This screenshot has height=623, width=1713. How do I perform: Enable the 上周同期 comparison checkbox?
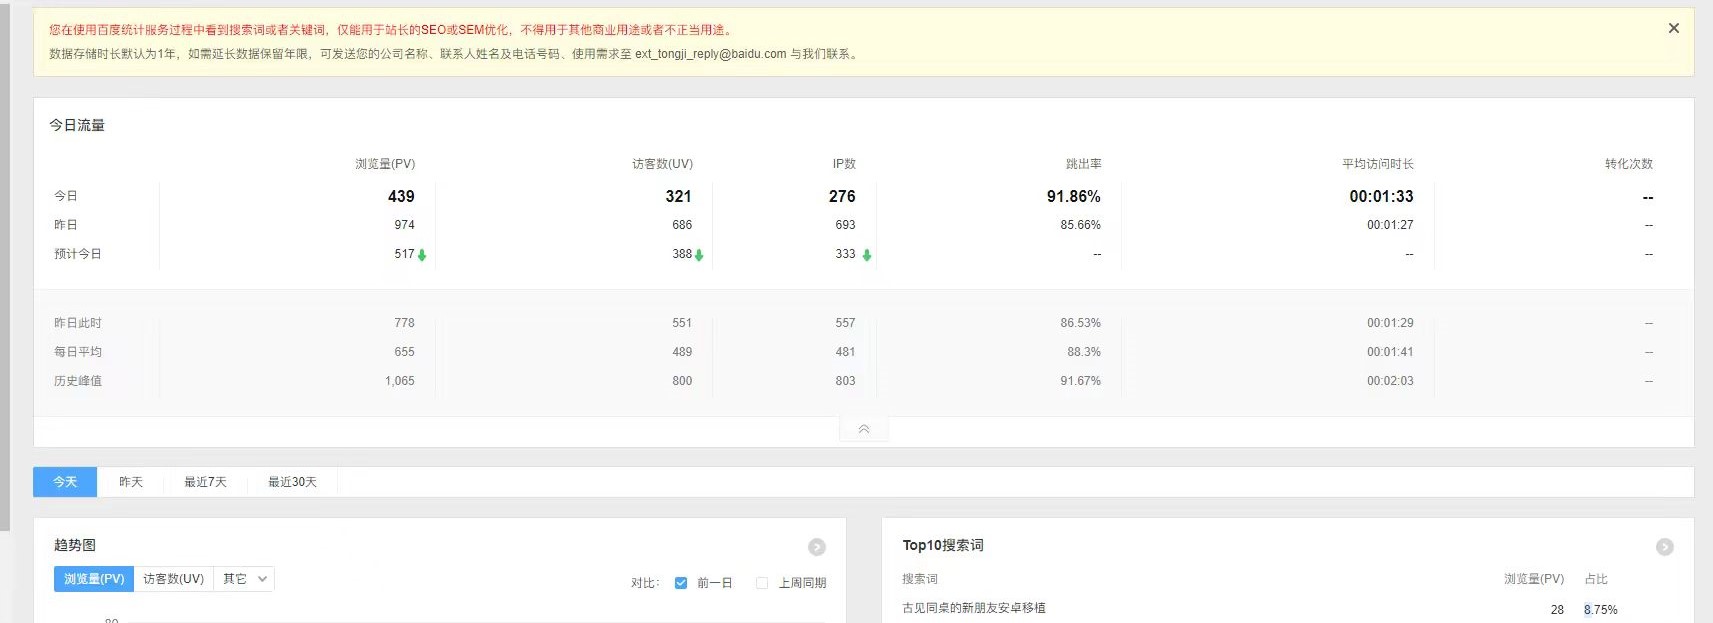click(x=762, y=583)
